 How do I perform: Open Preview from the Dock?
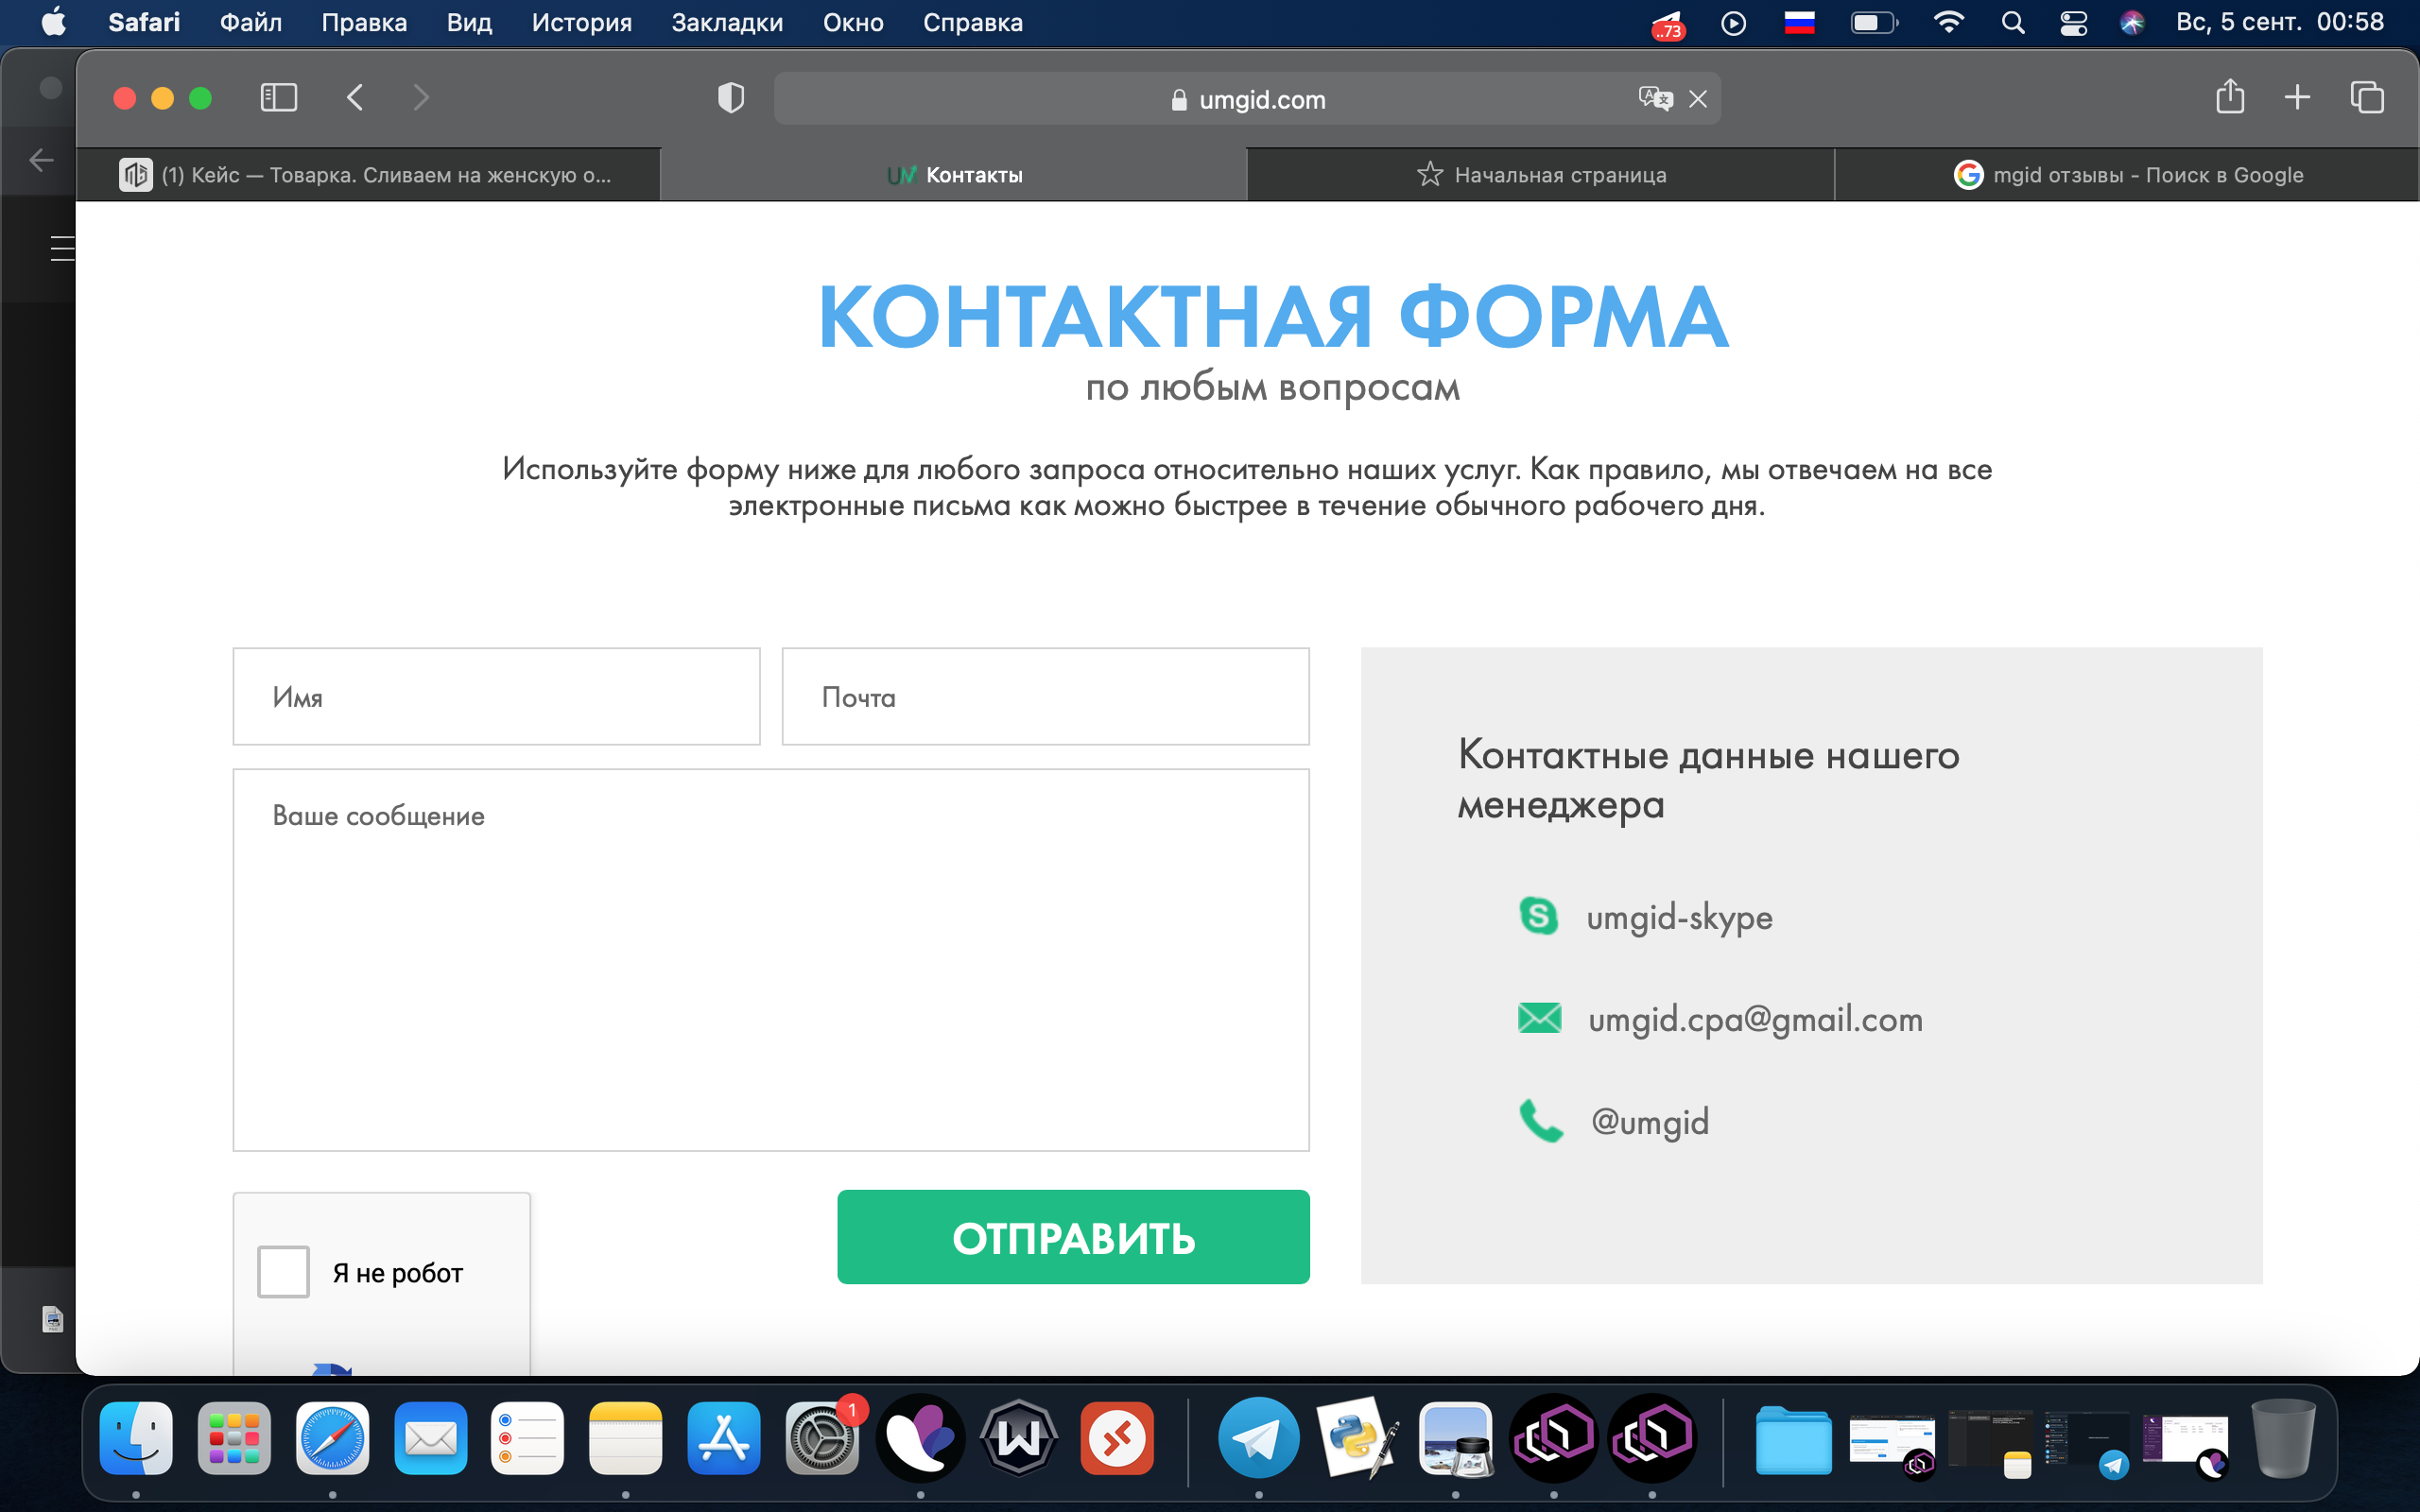(1455, 1438)
